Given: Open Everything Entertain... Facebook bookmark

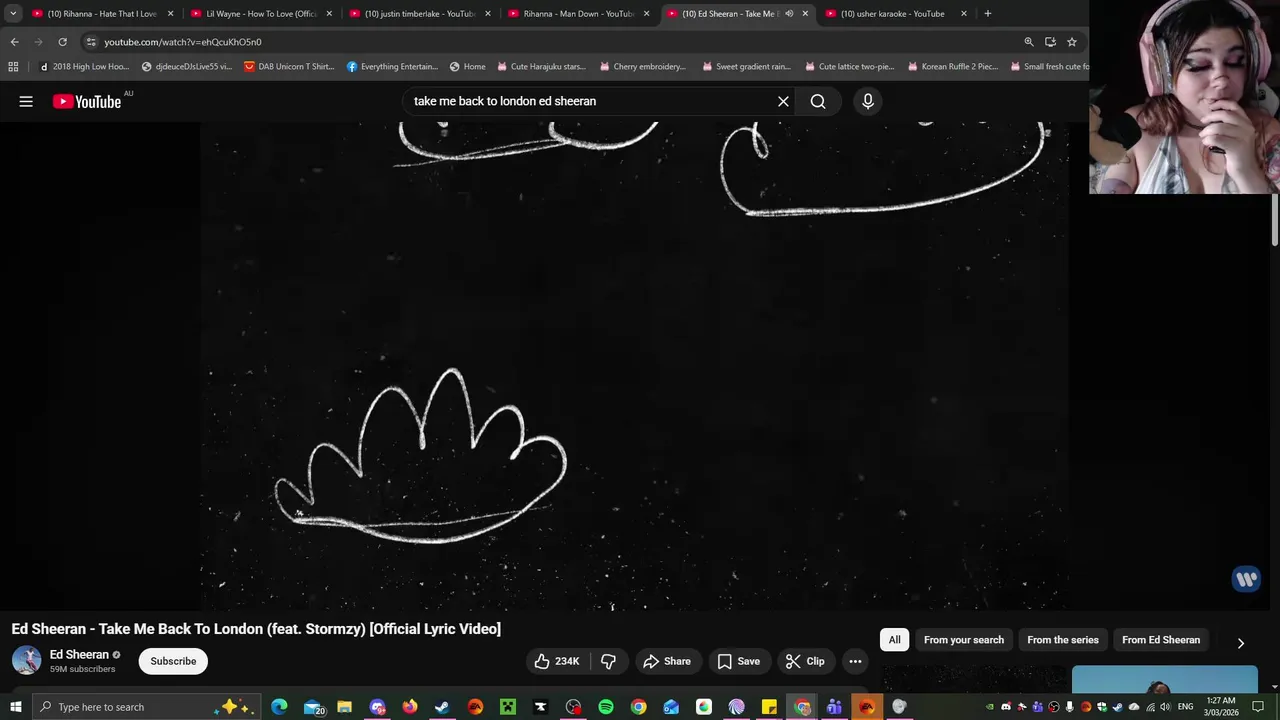Looking at the screenshot, I should pos(392,67).
